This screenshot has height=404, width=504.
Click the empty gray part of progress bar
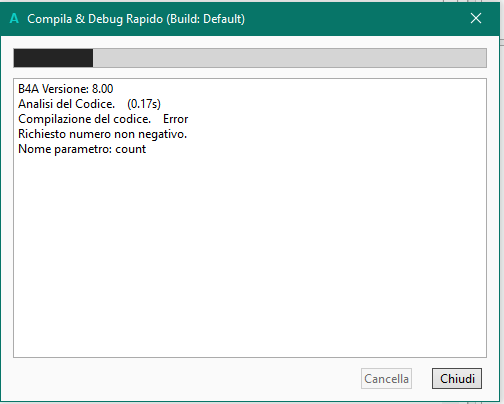(289, 58)
